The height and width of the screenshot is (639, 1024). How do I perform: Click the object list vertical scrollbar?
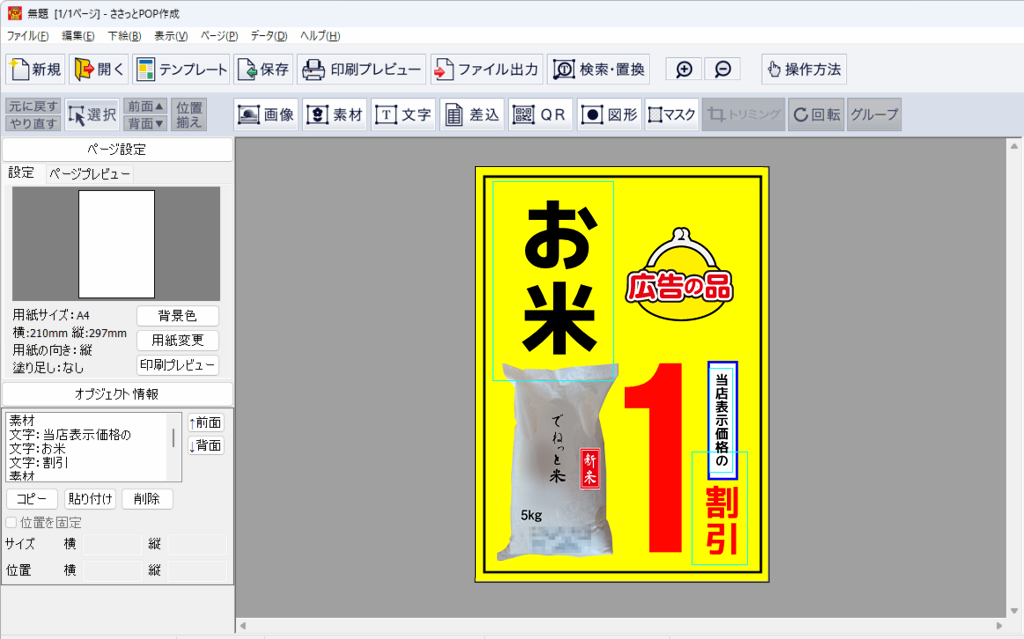pos(174,440)
